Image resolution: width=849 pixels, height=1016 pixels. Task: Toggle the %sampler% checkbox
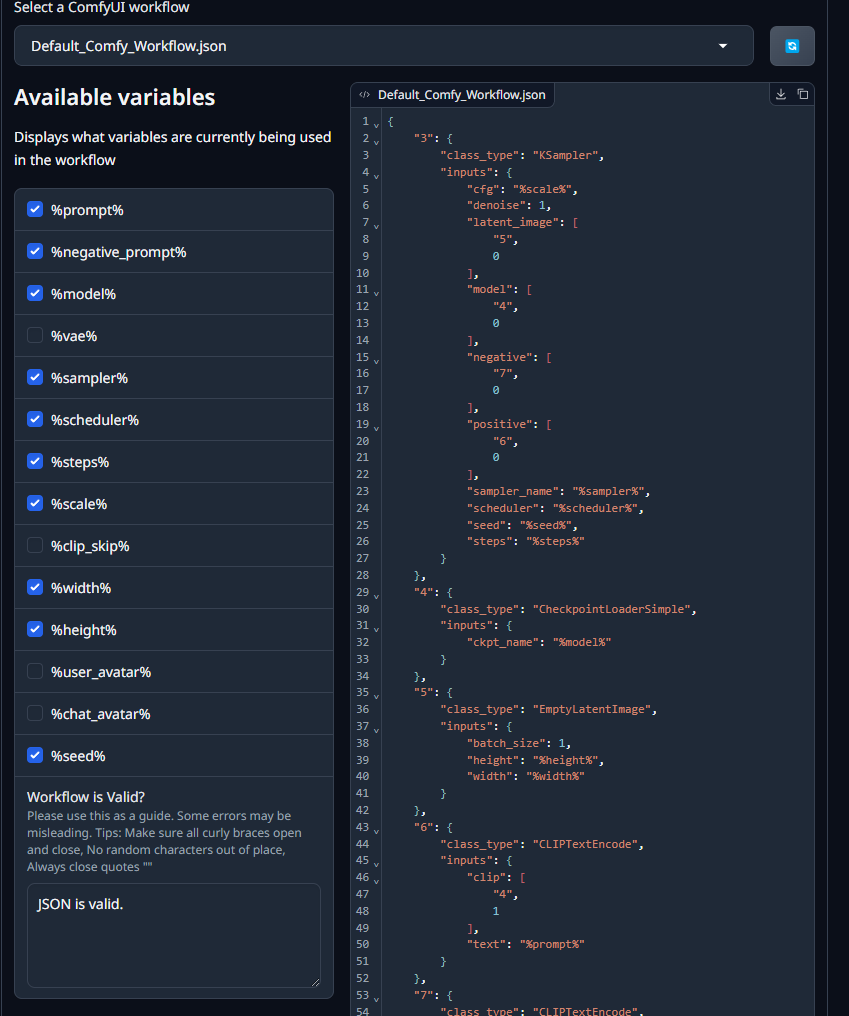pos(35,377)
